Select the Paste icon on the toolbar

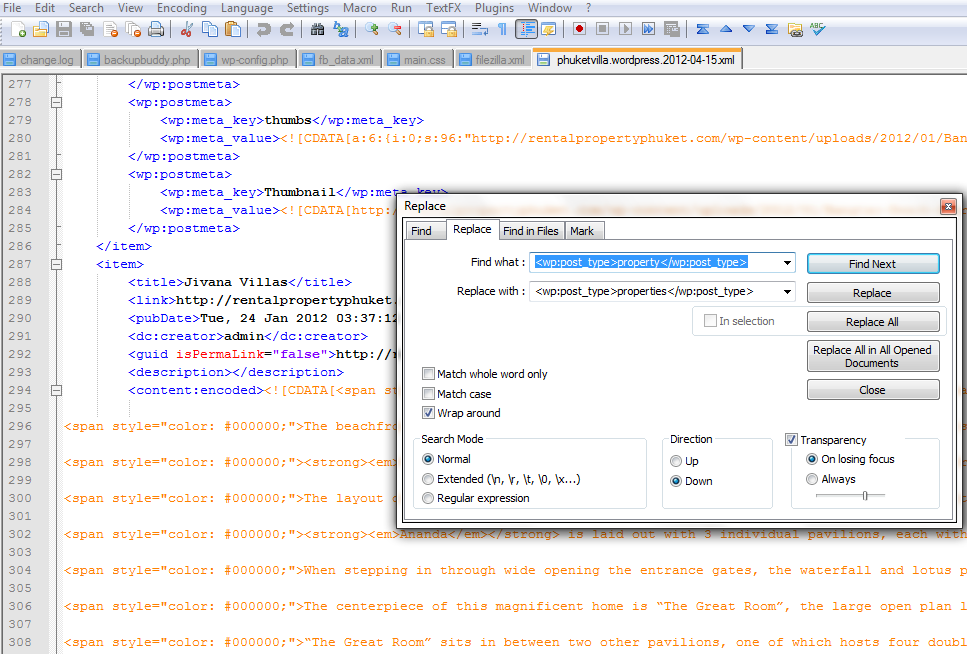[232, 31]
